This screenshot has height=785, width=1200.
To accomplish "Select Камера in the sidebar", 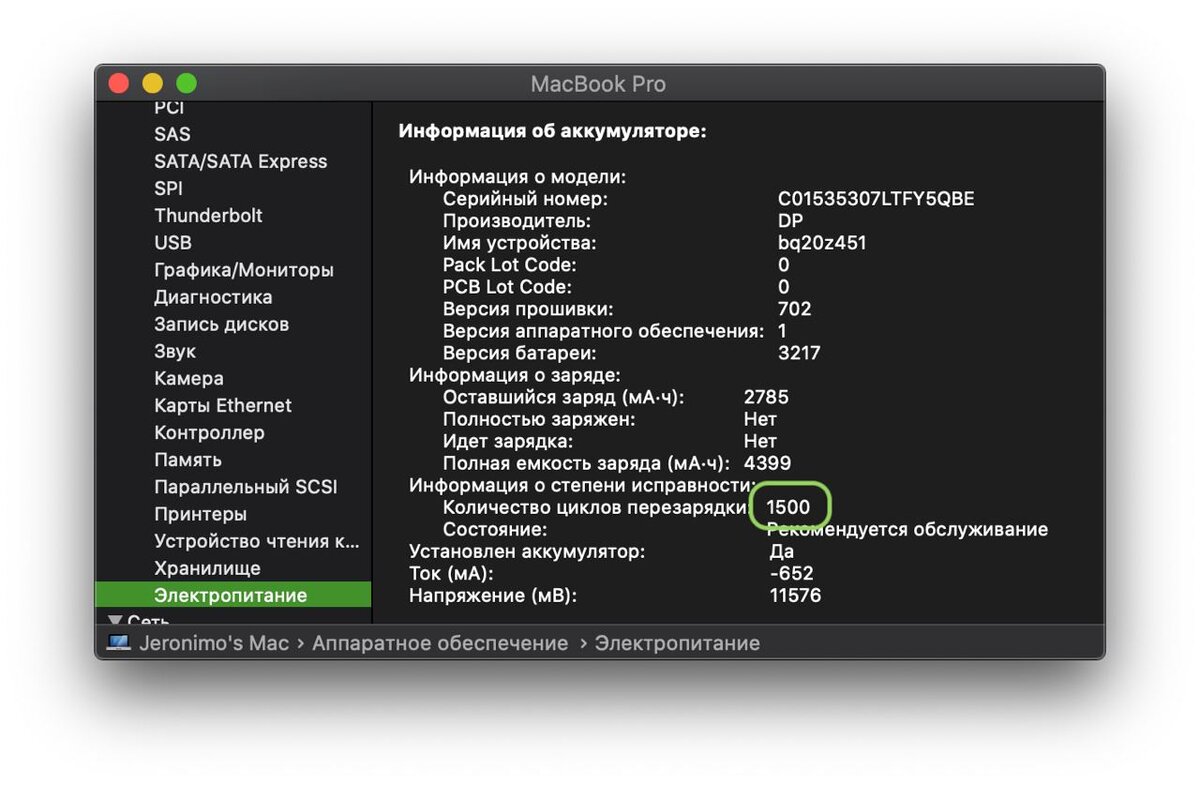I will (x=189, y=378).
